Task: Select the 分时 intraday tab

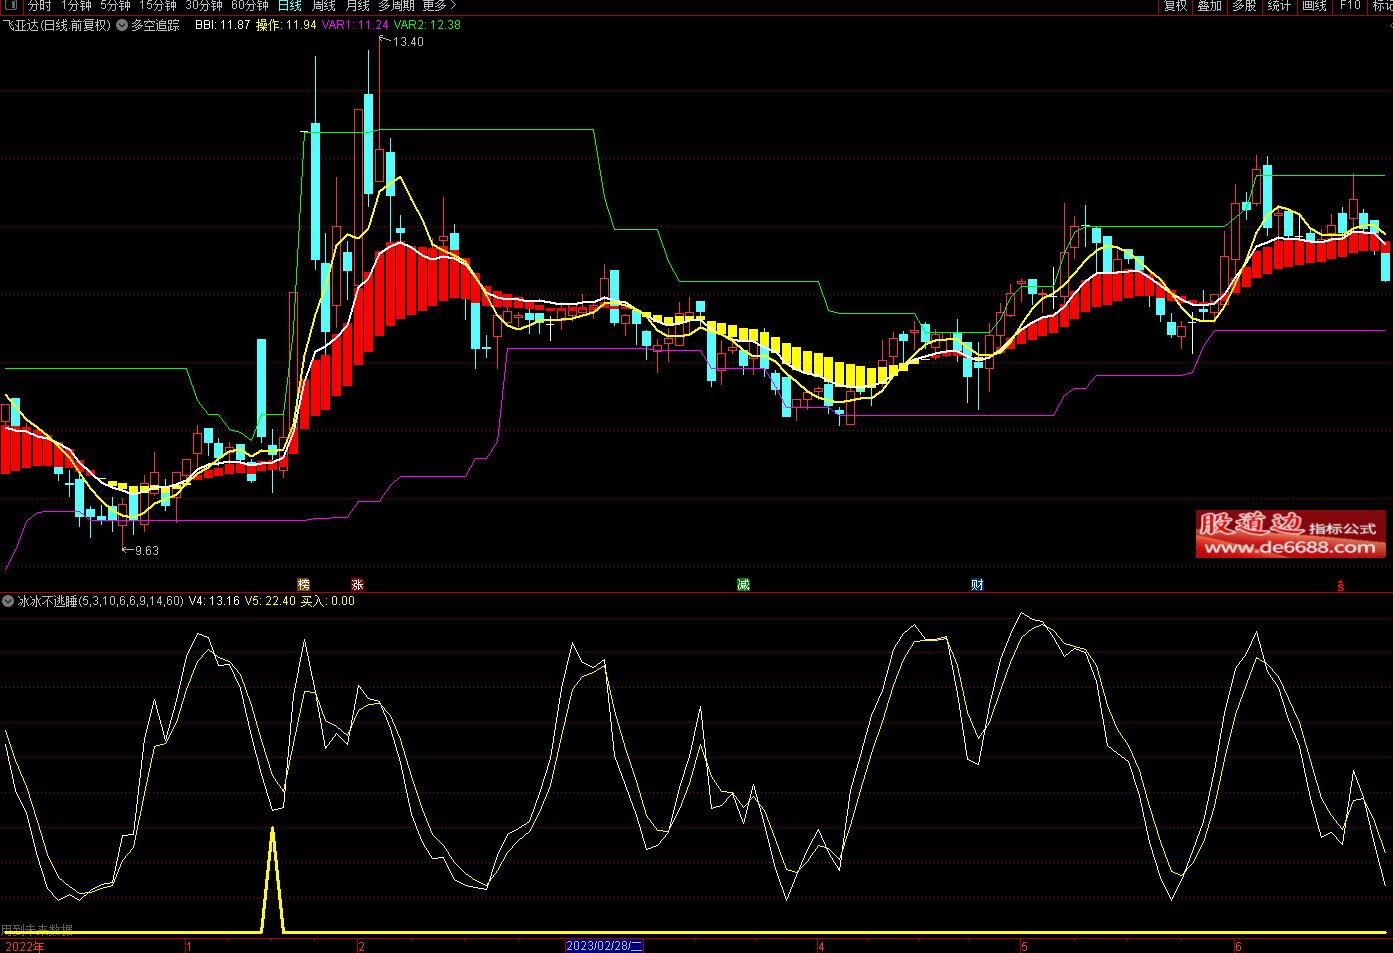Action: 39,6
